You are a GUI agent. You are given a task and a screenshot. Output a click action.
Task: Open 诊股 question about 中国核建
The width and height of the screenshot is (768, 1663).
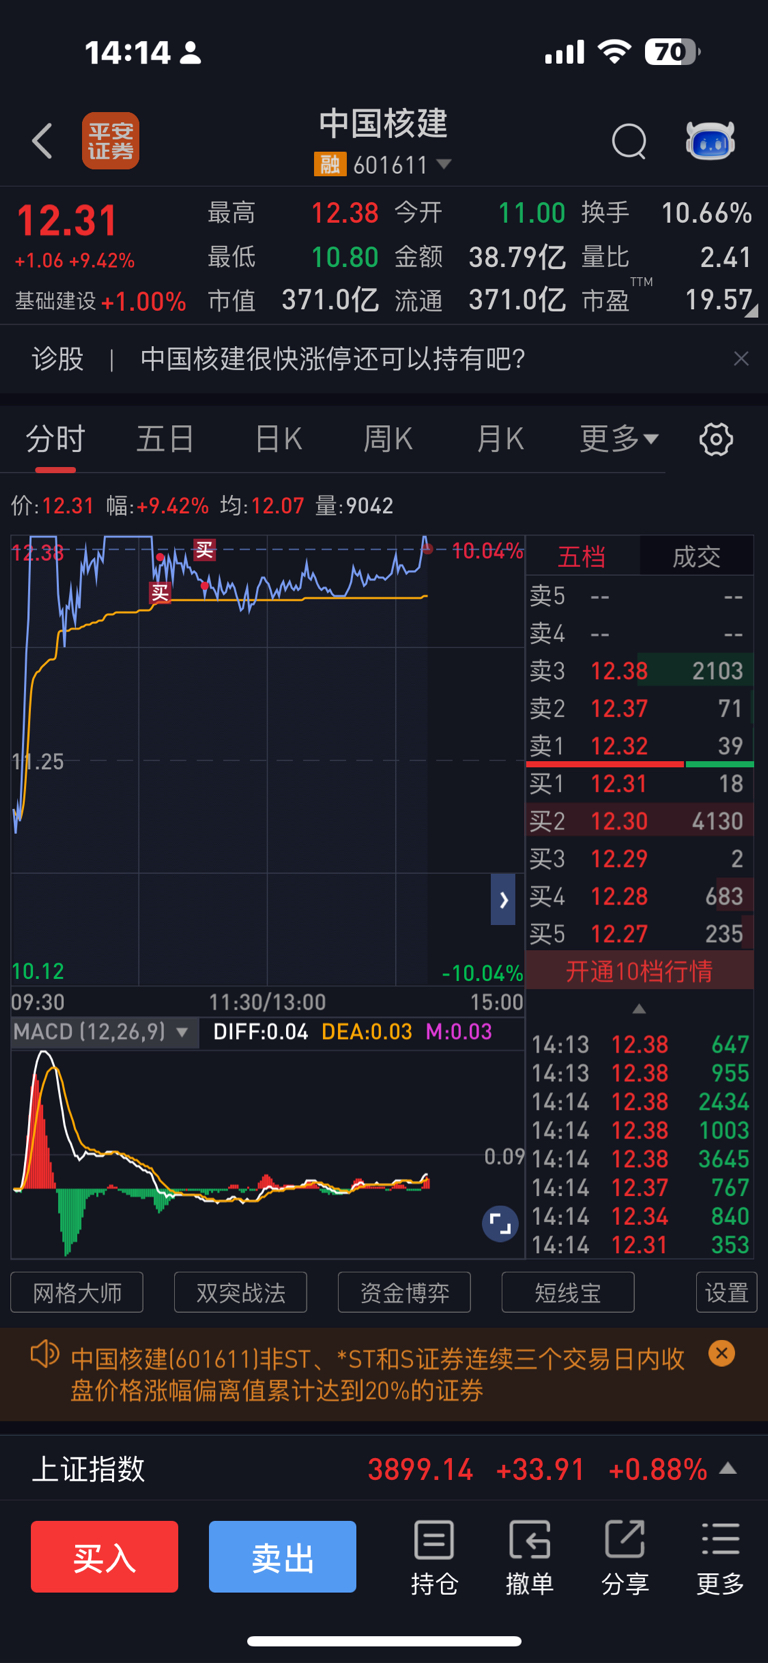tap(333, 358)
